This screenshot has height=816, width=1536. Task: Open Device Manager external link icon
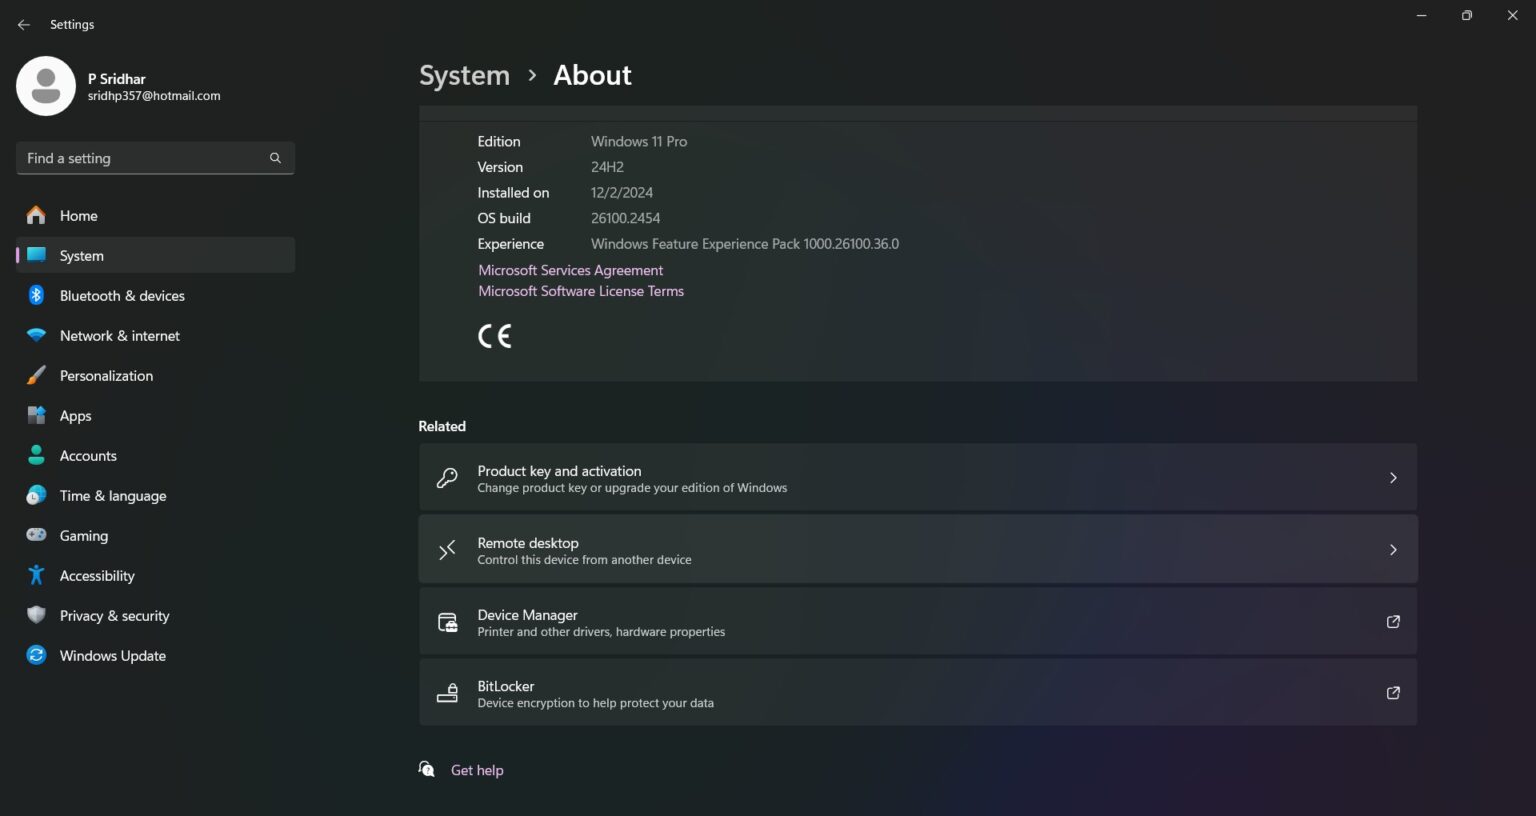click(1392, 621)
